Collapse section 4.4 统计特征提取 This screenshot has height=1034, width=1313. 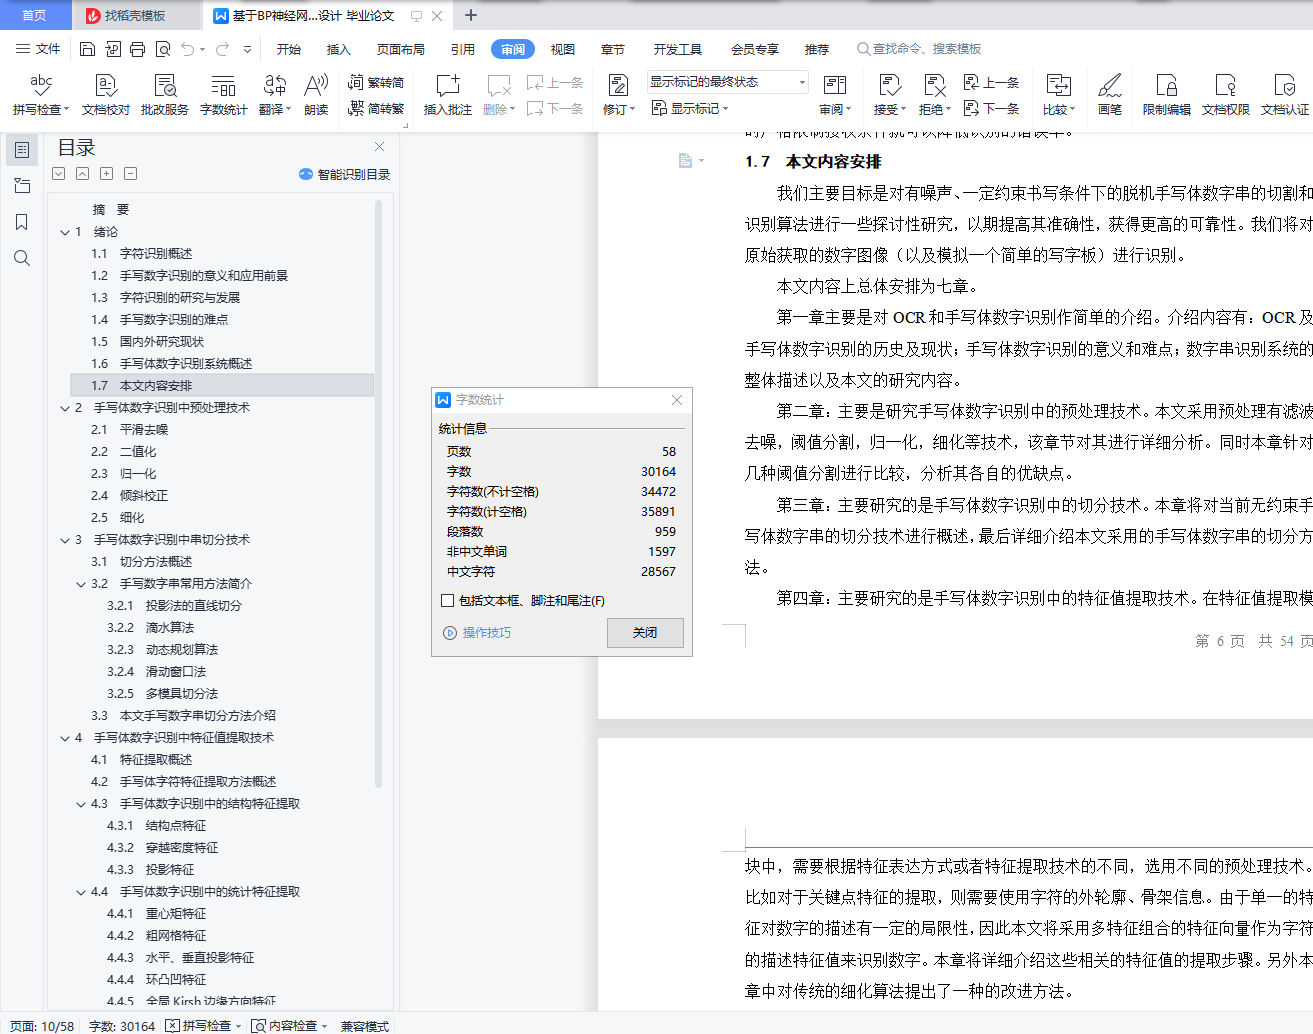81,892
